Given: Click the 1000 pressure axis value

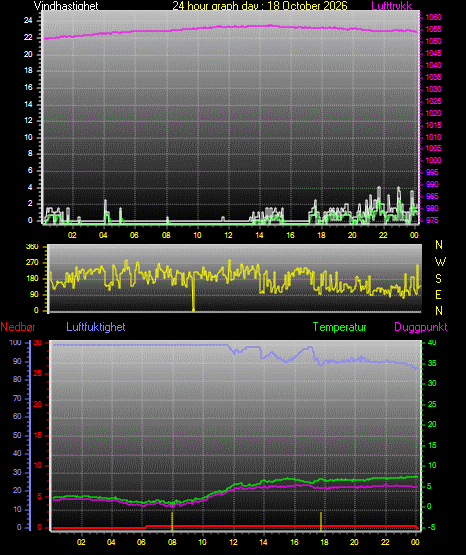Looking at the screenshot, I should click(433, 160).
